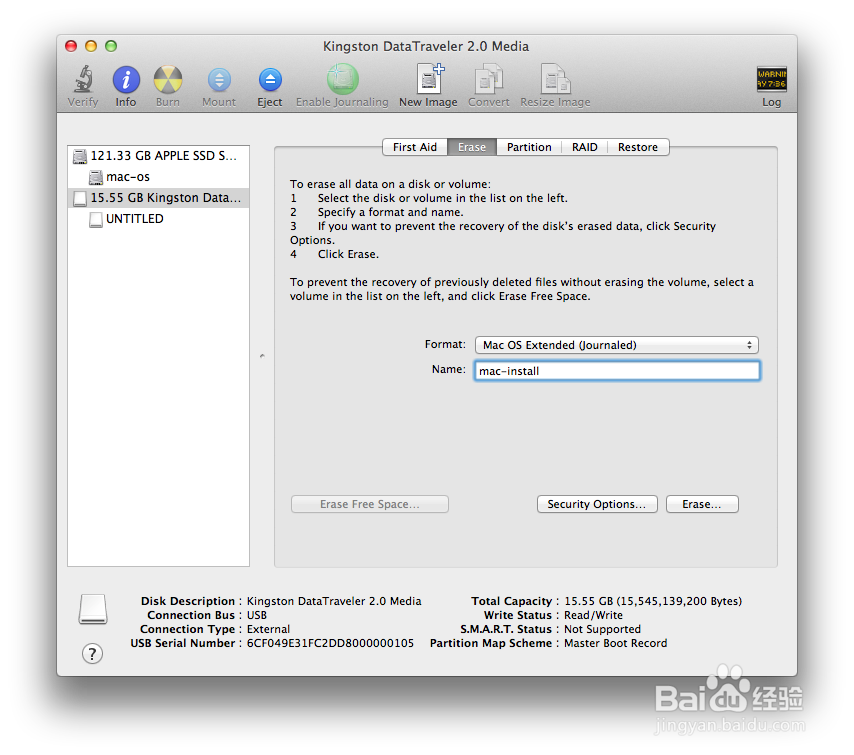
Task: Click the yellow minimize window button
Action: click(91, 46)
